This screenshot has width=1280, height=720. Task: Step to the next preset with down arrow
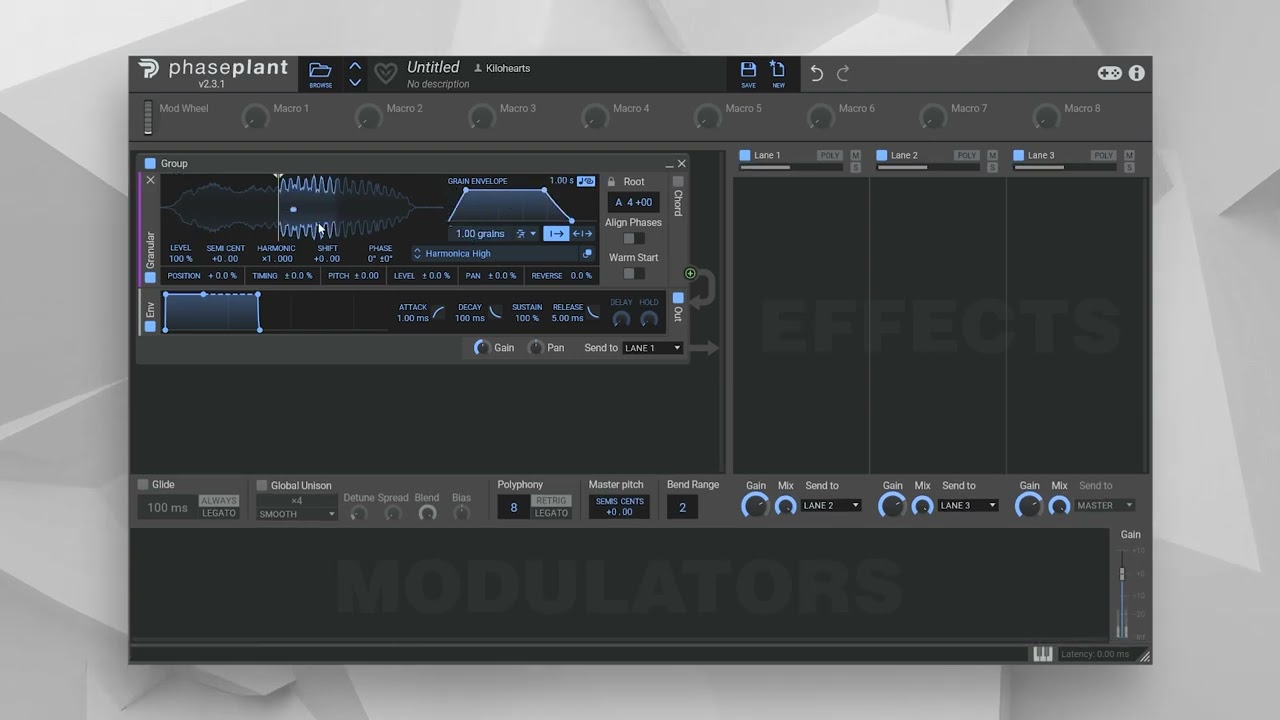click(x=355, y=82)
